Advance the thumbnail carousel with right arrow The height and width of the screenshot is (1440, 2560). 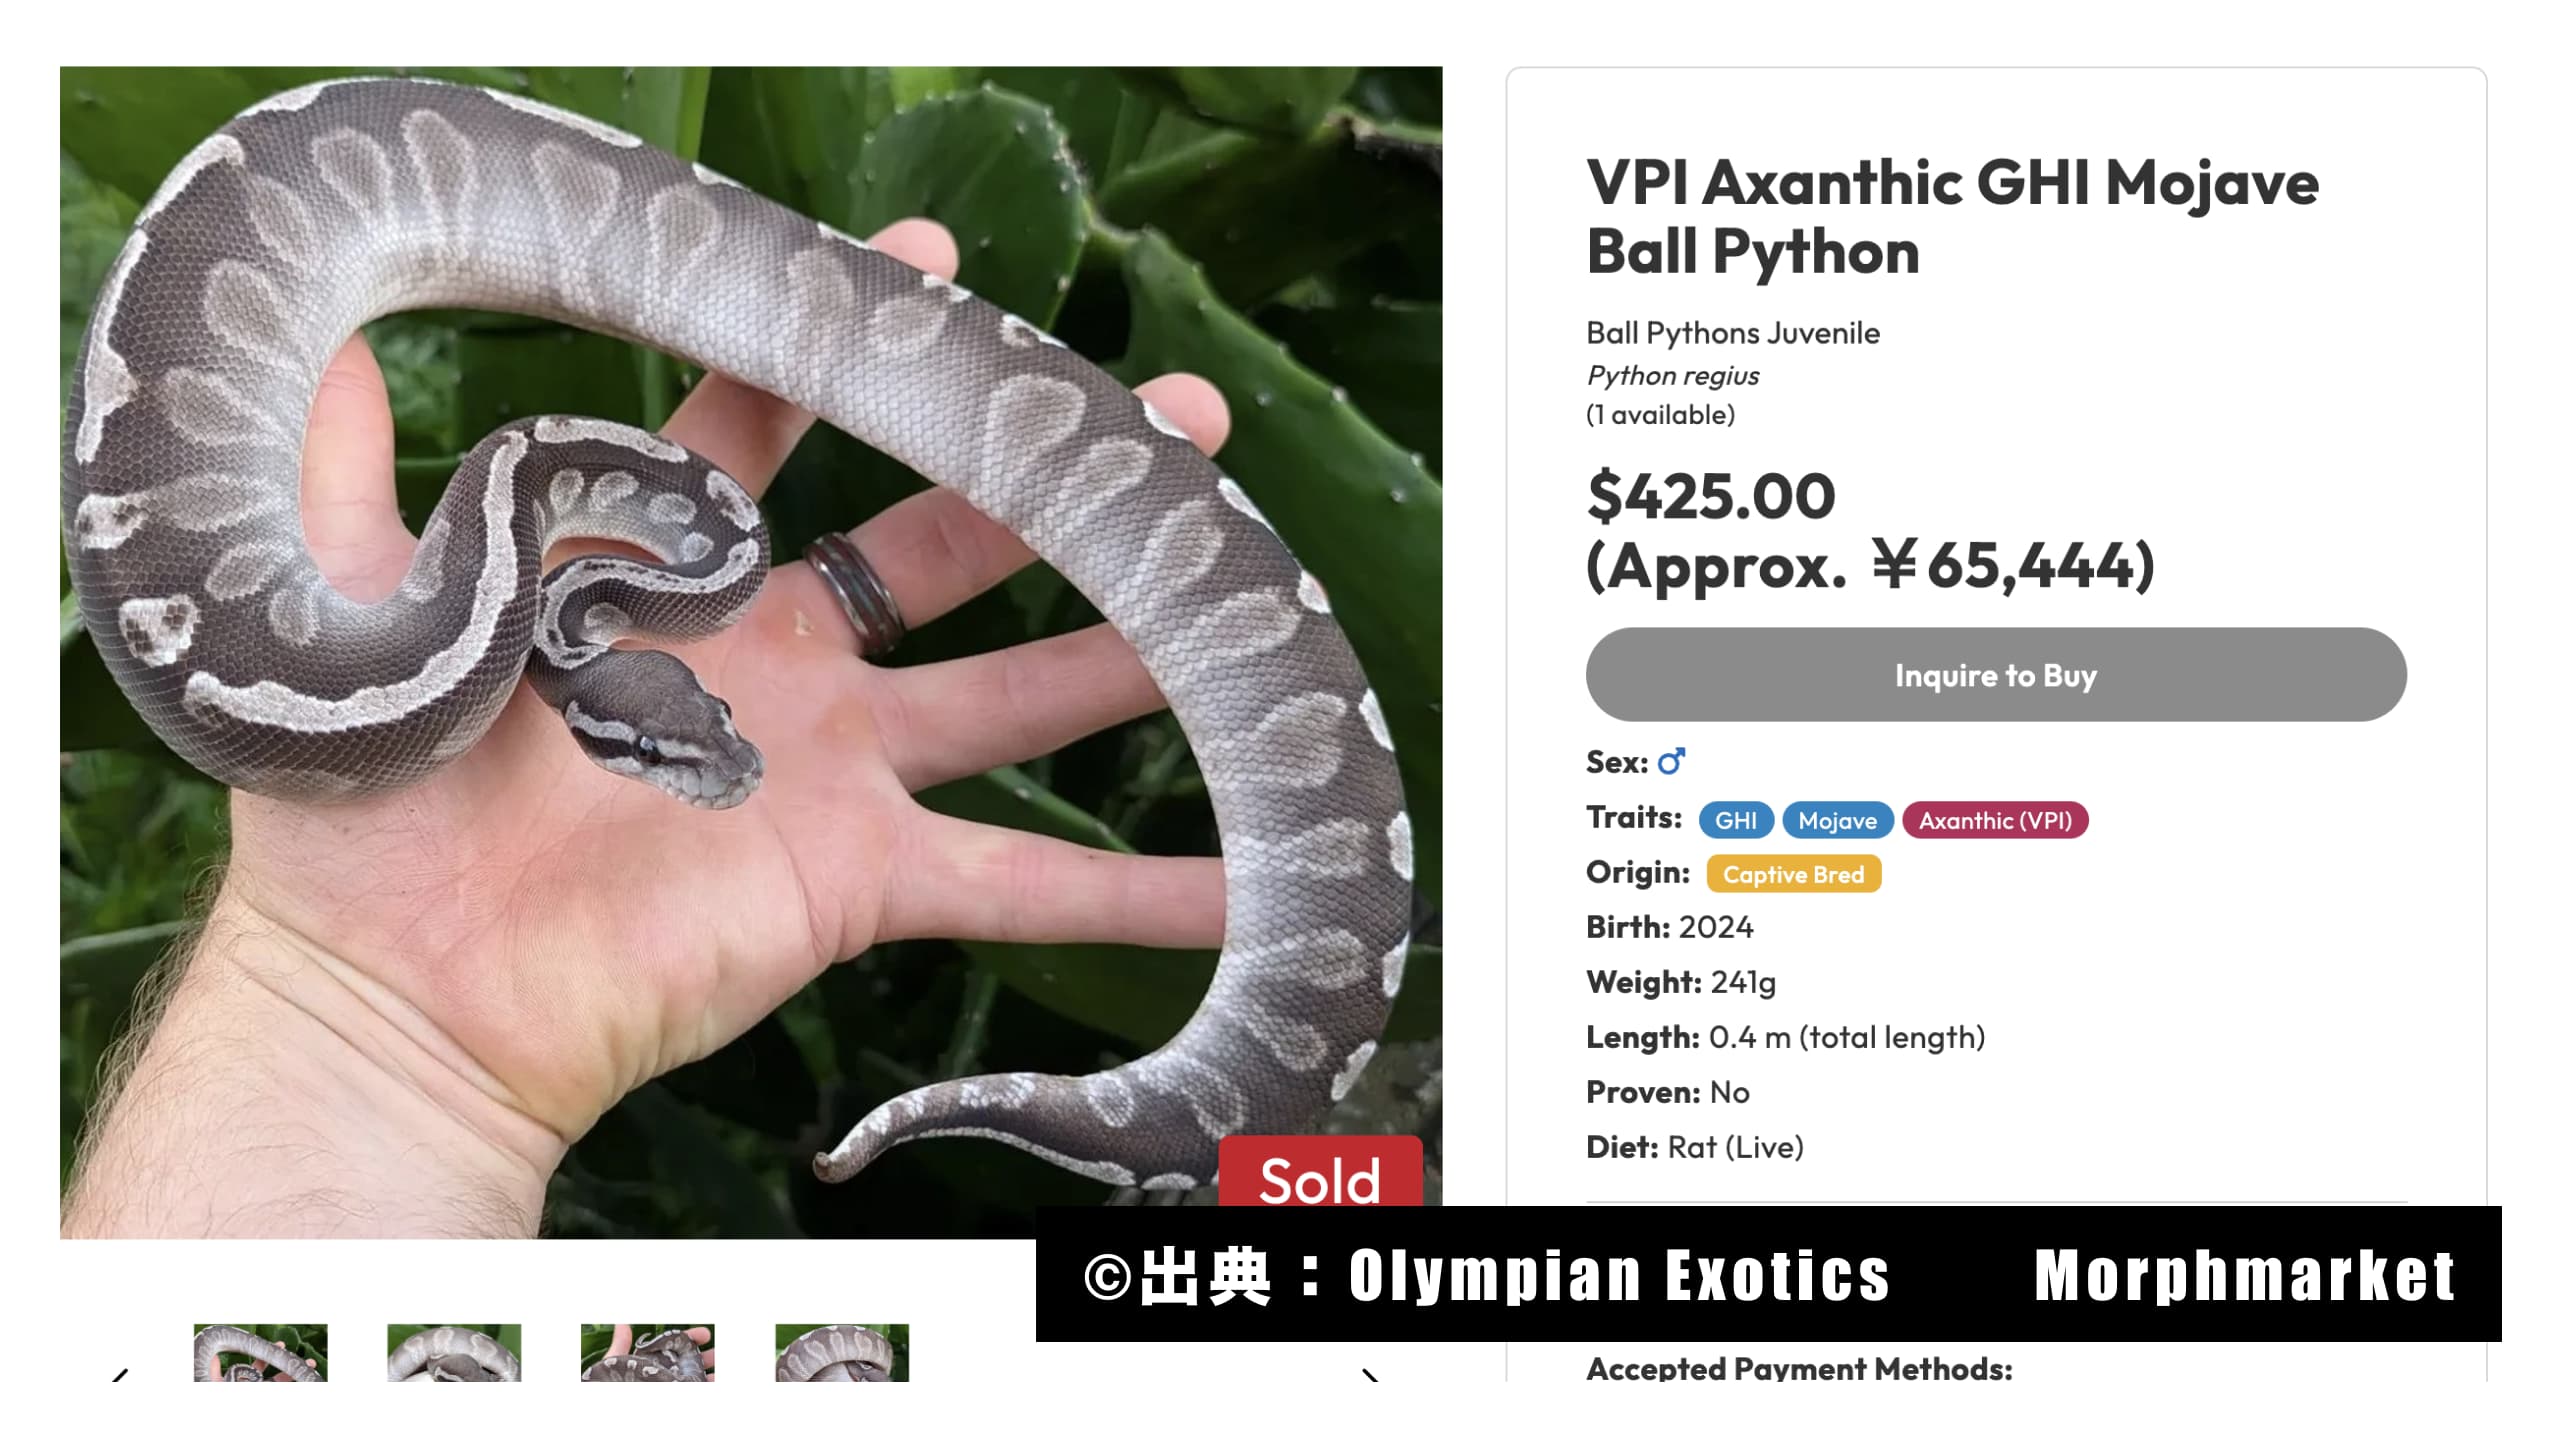[x=1371, y=1374]
